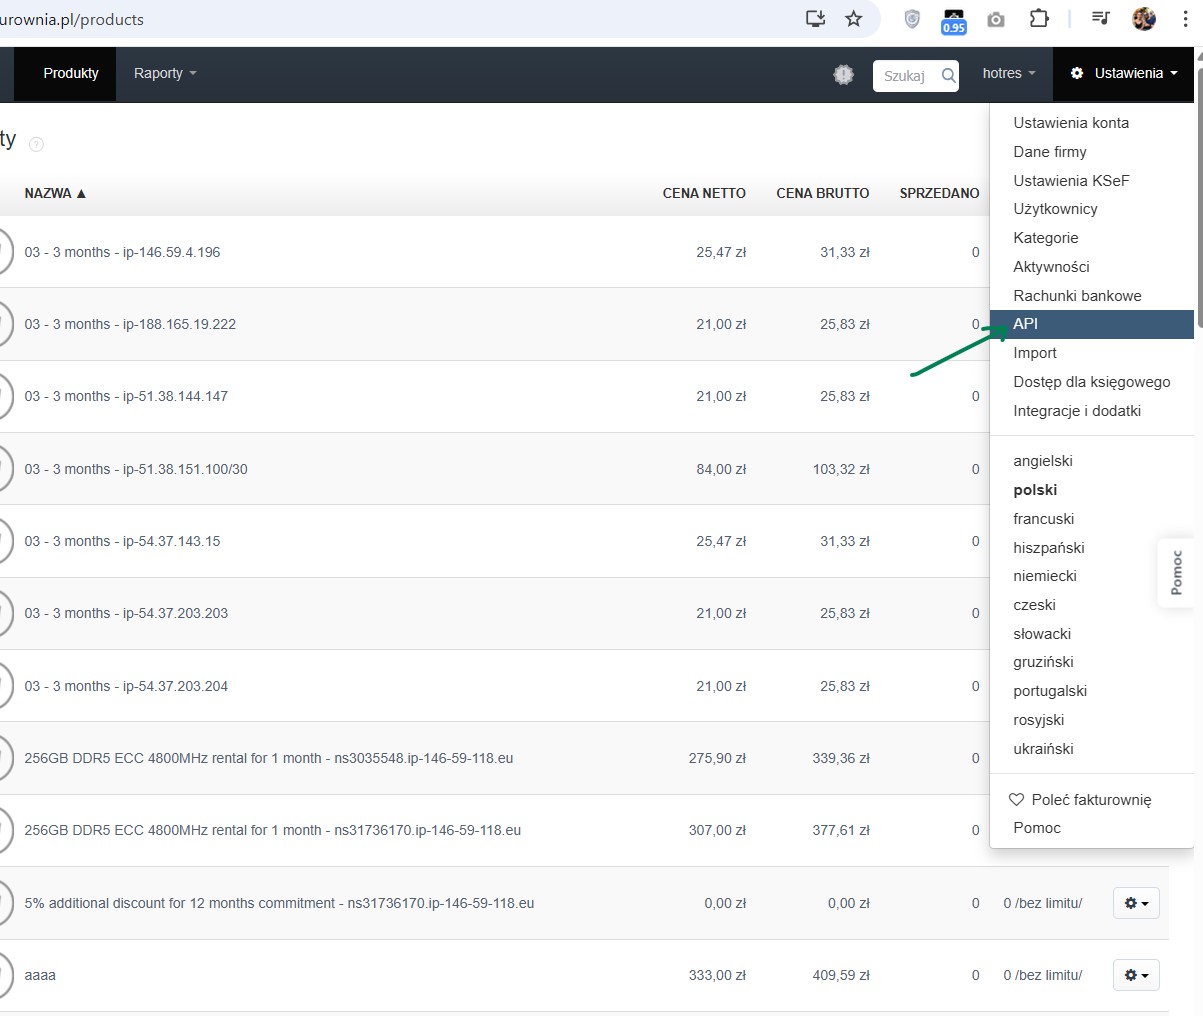Image resolution: width=1203 pixels, height=1016 pixels.
Task: Click the help question mark beside page title
Action: pyautogui.click(x=36, y=144)
